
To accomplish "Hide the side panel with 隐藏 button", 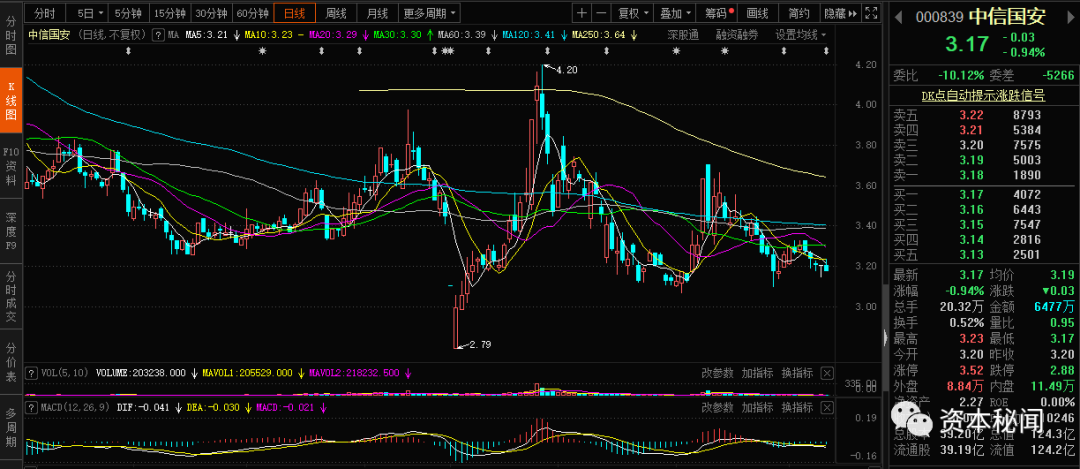I will [x=834, y=13].
